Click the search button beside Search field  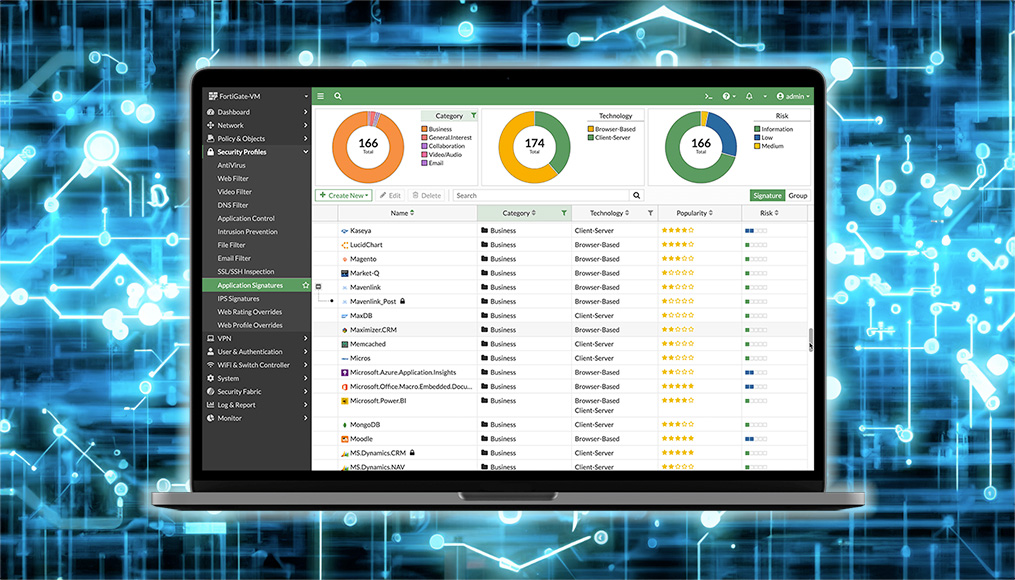pyautogui.click(x=637, y=195)
